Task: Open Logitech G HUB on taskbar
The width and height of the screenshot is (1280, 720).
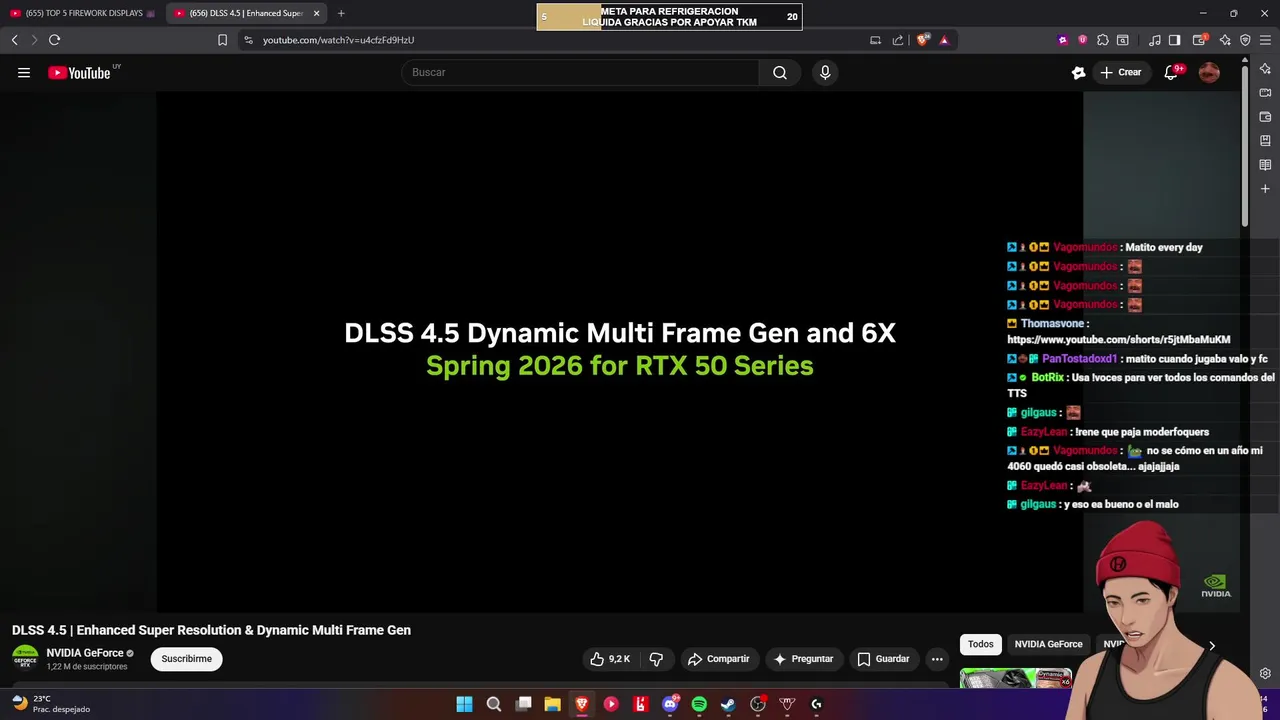Action: click(x=816, y=704)
